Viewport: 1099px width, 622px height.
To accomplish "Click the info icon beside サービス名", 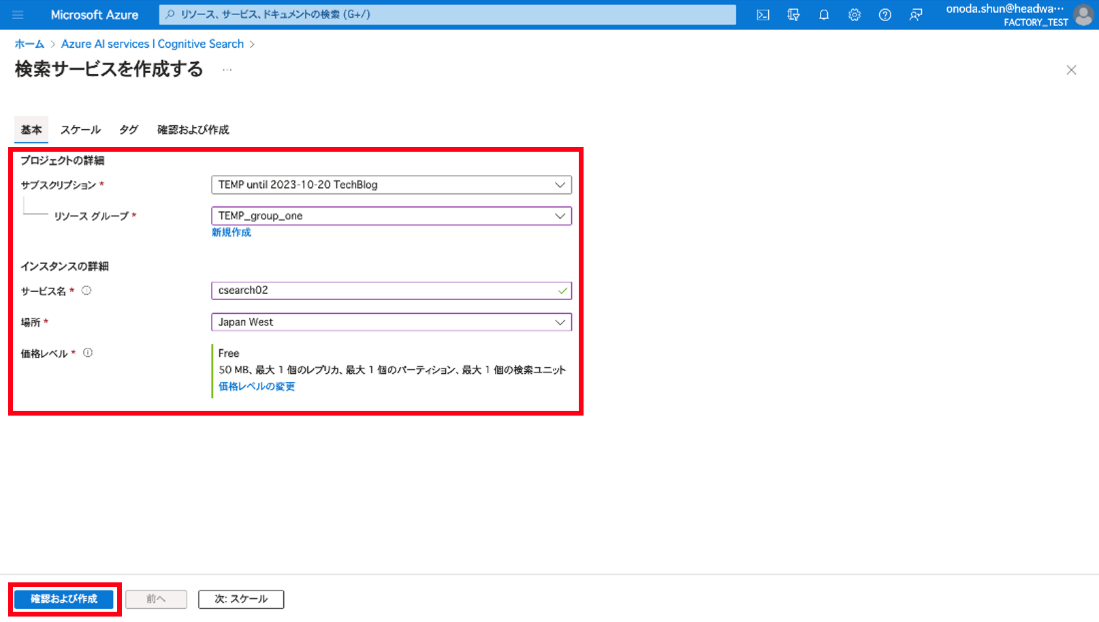I will [x=86, y=290].
